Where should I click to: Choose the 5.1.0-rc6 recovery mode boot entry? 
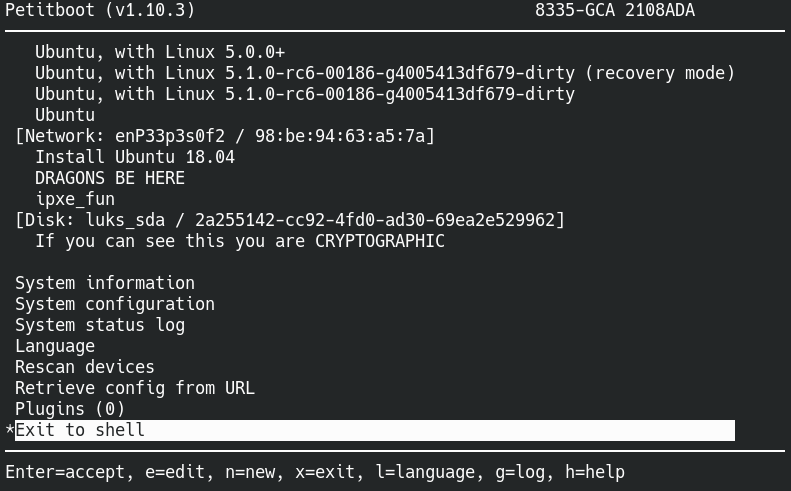pyautogui.click(x=385, y=73)
